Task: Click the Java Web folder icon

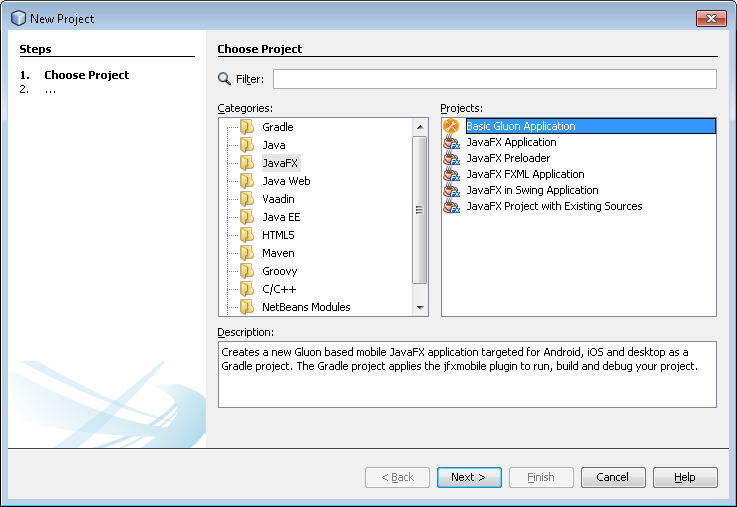Action: point(247,181)
